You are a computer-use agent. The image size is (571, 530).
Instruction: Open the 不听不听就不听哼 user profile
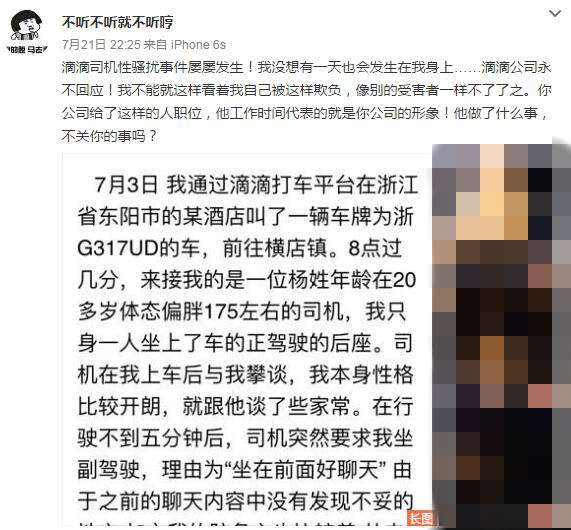tap(117, 22)
